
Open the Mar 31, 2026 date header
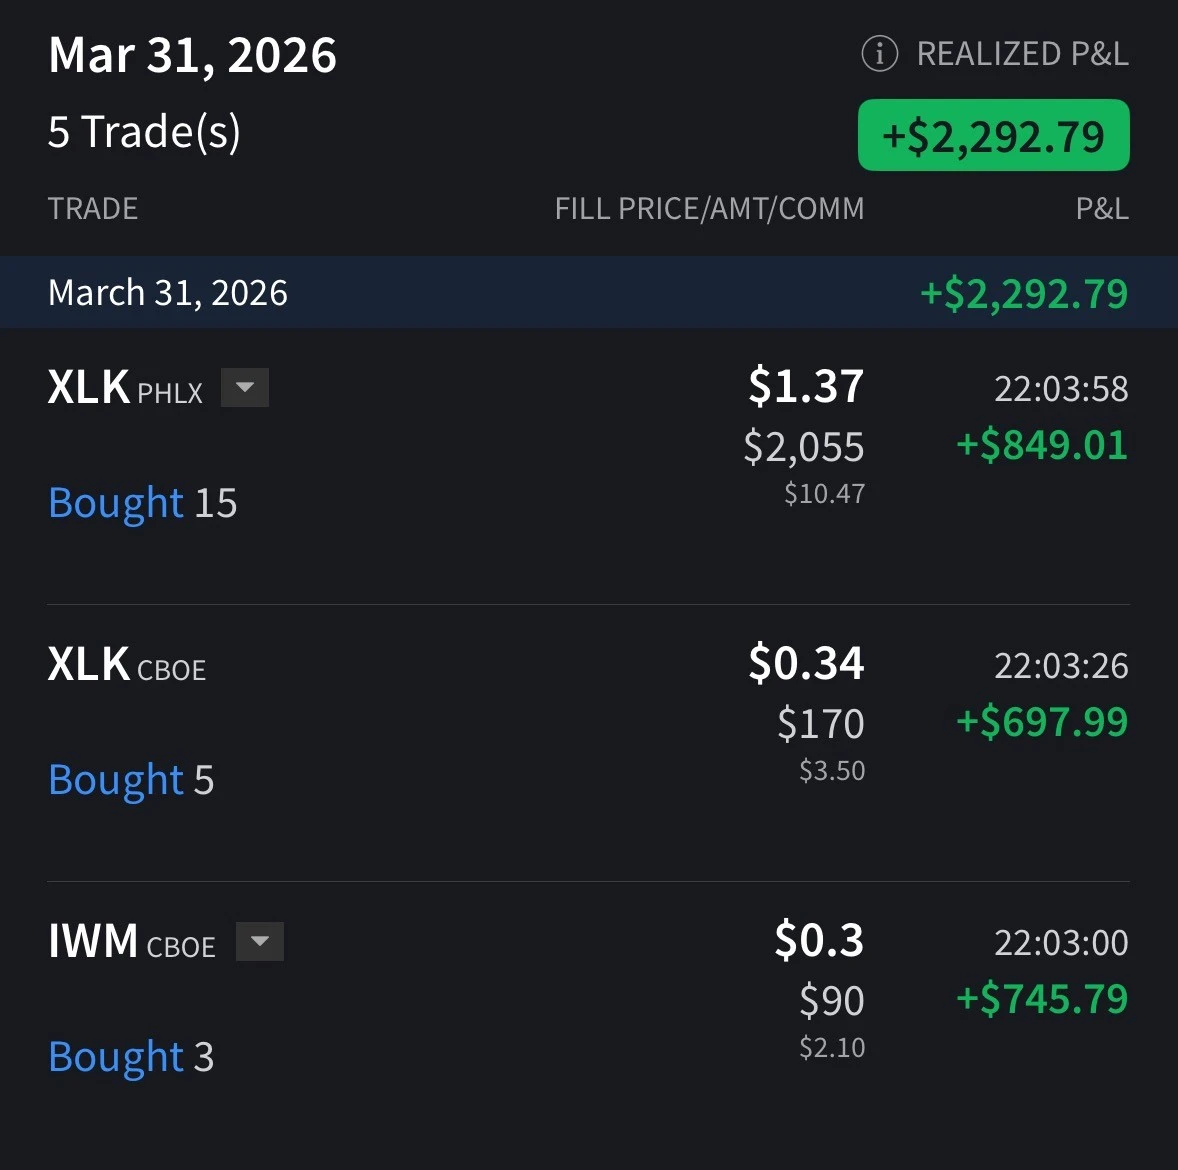[x=192, y=55]
